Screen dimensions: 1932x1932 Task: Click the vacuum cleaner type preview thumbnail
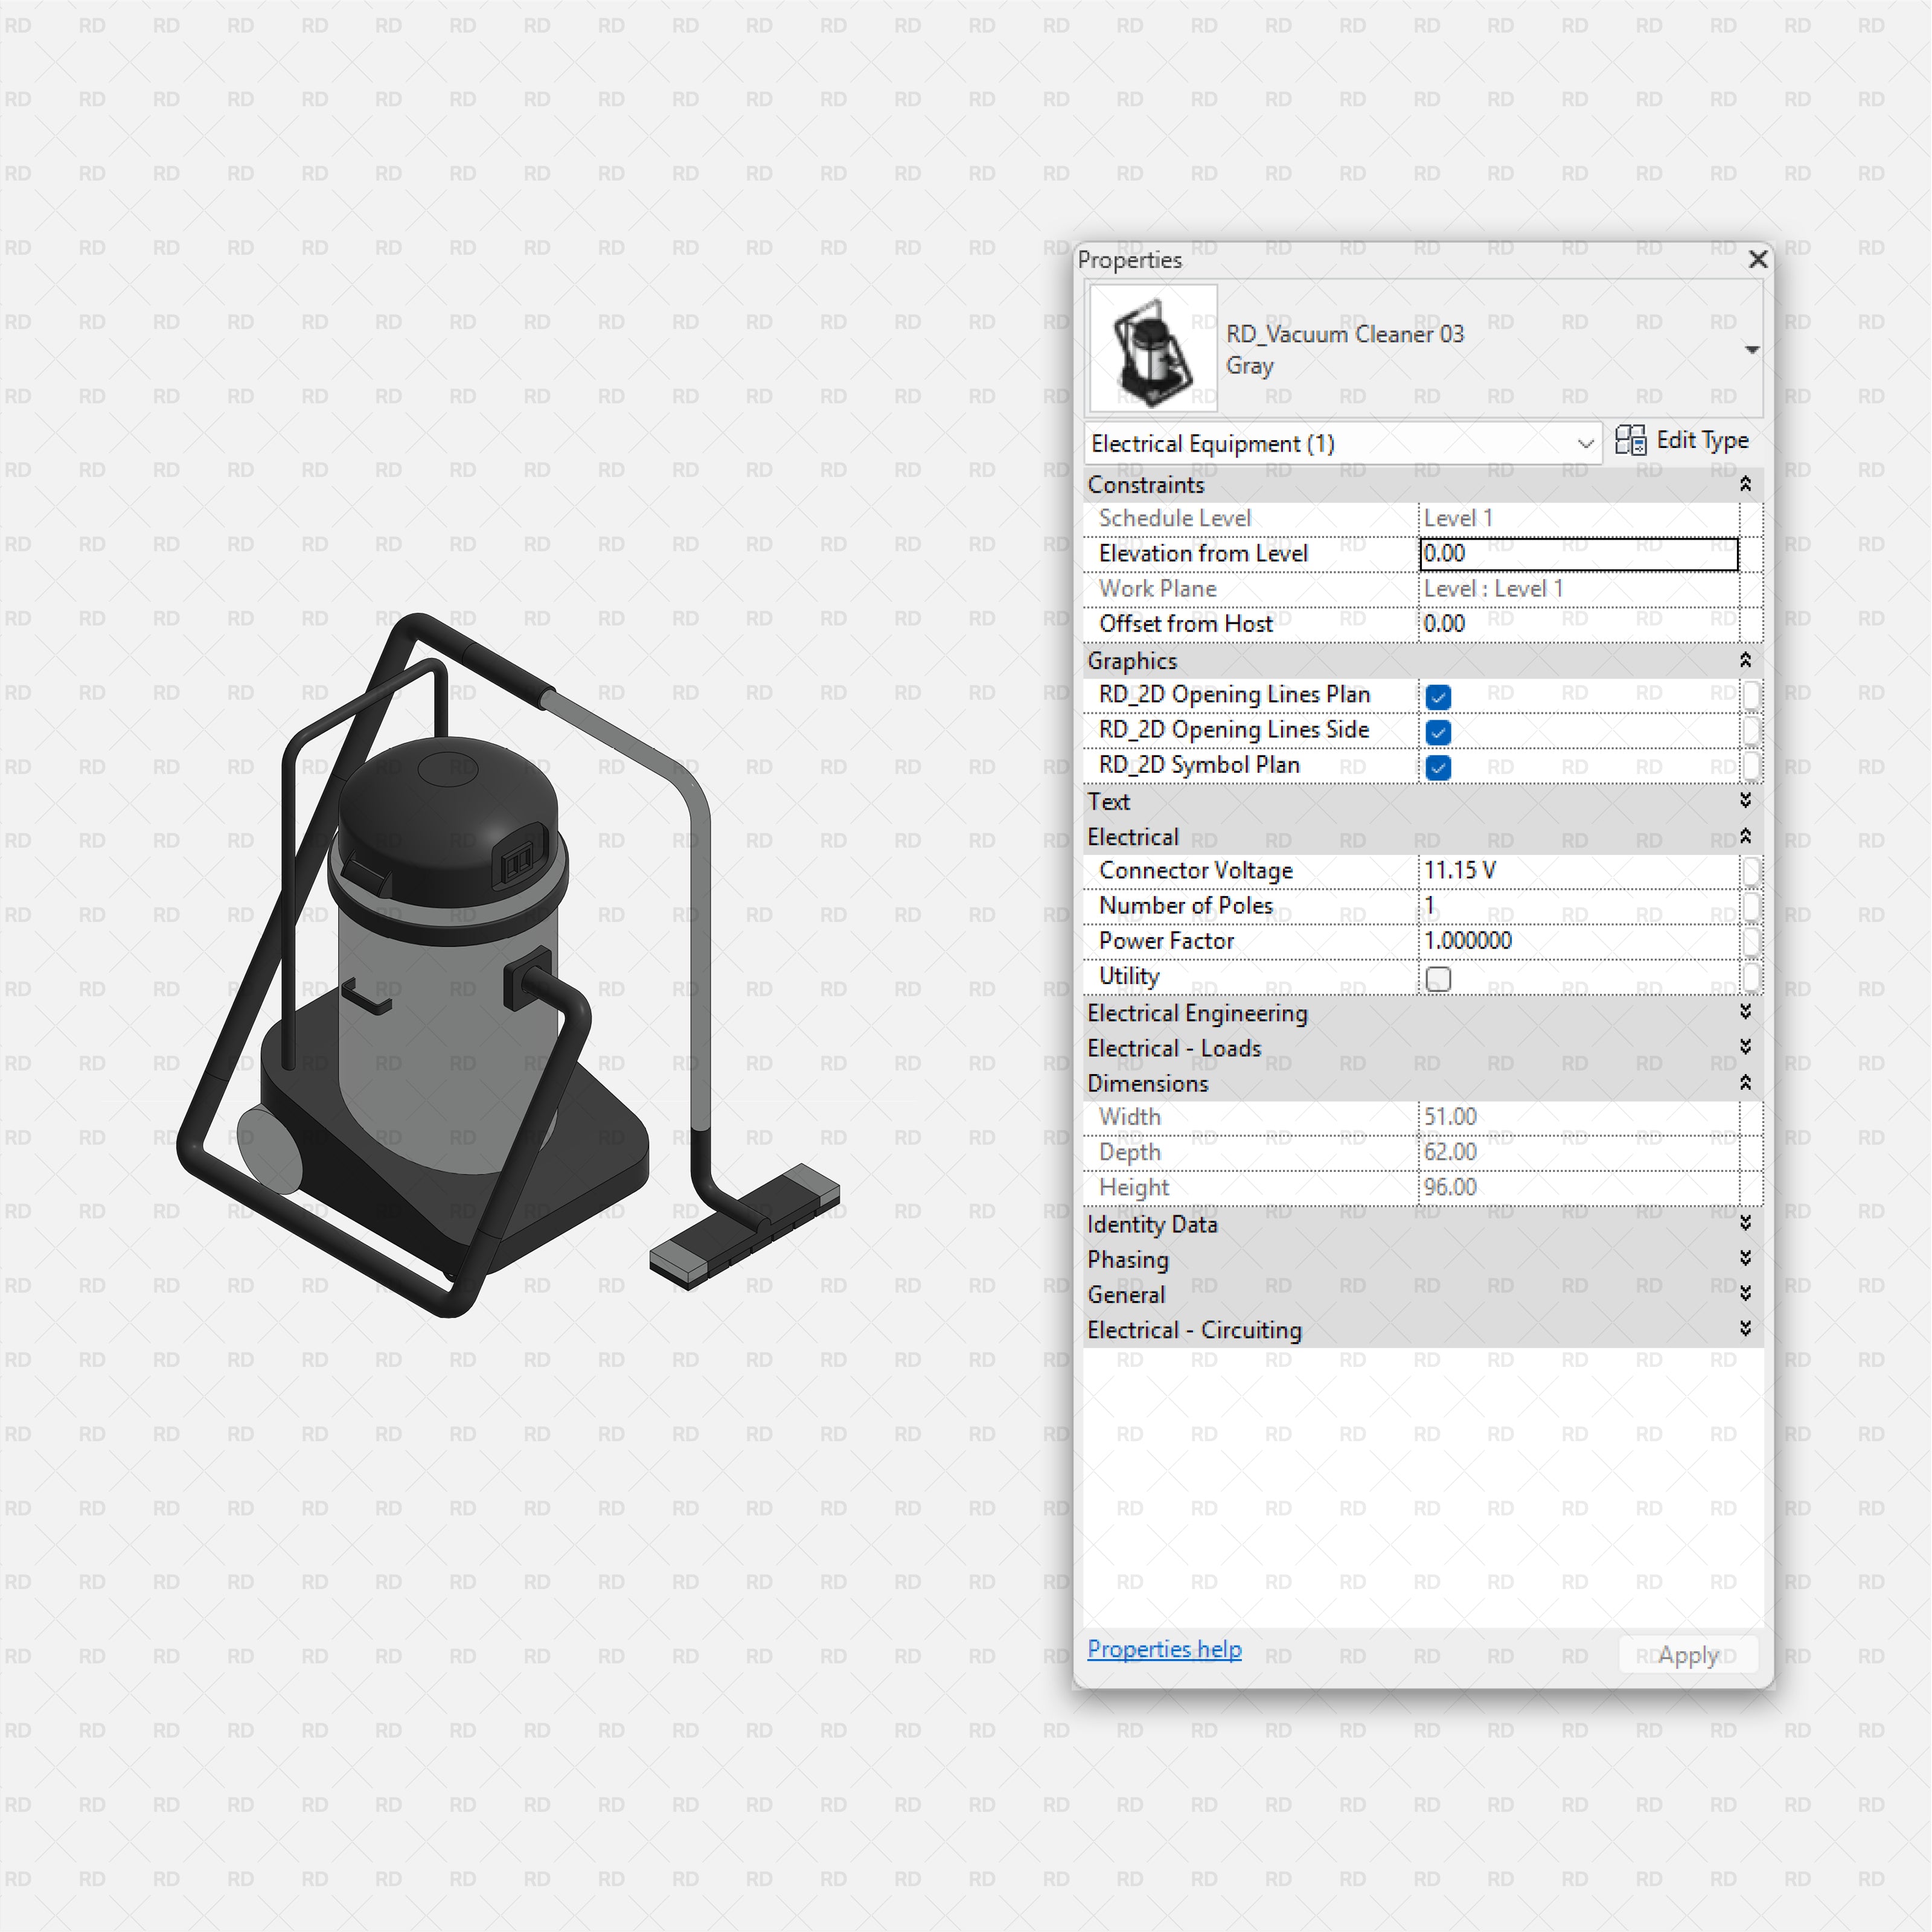pyautogui.click(x=1152, y=347)
